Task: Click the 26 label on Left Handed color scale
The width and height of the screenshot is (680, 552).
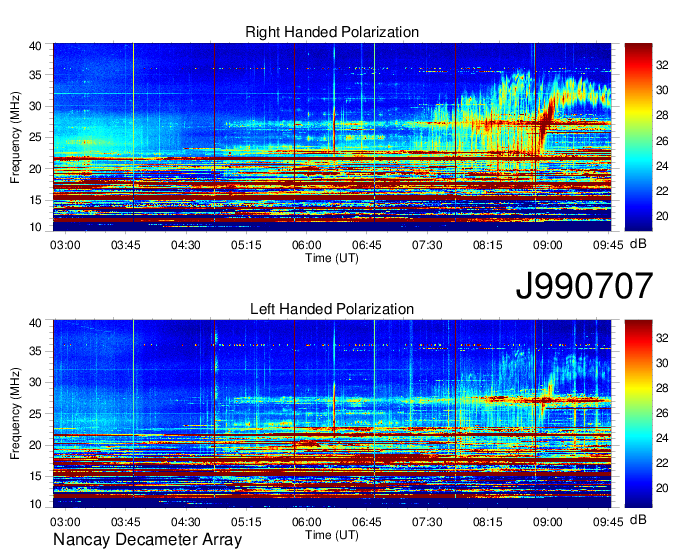Action: 662,413
